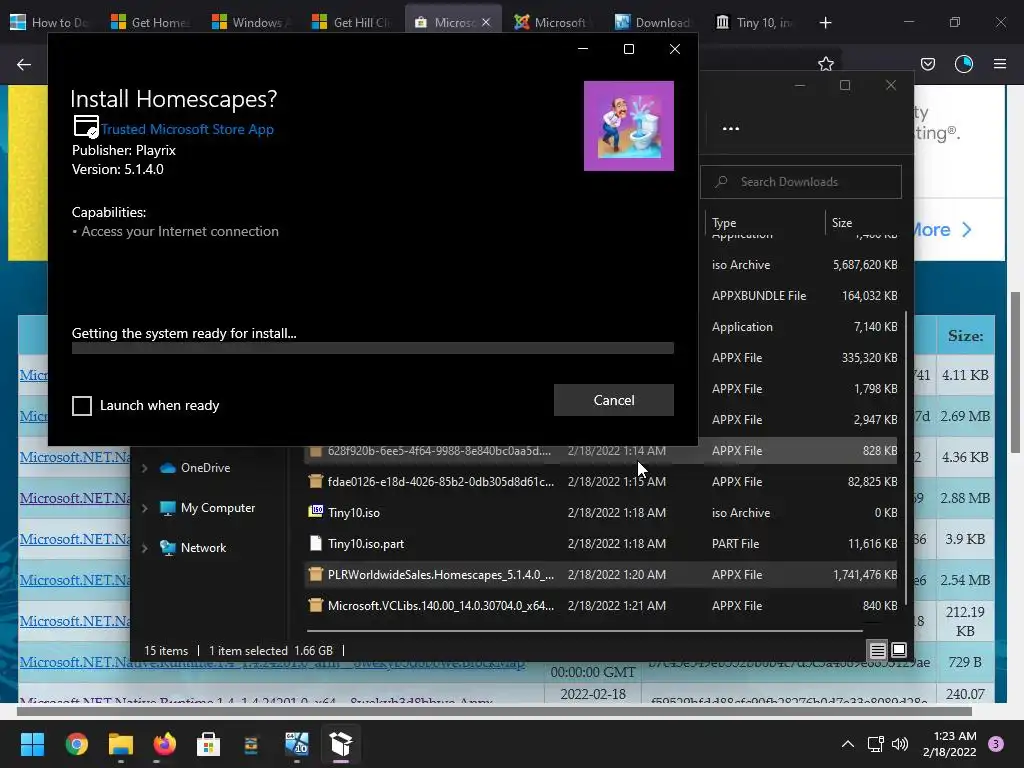Go back in Firefox
1024x768 pixels.
pyautogui.click(x=24, y=64)
